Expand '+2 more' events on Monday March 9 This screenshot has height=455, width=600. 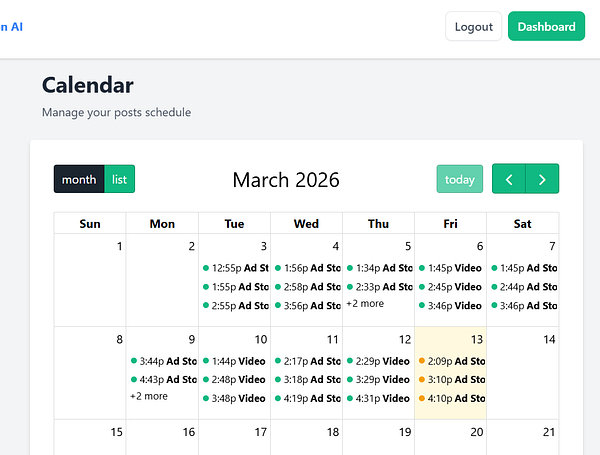click(149, 396)
